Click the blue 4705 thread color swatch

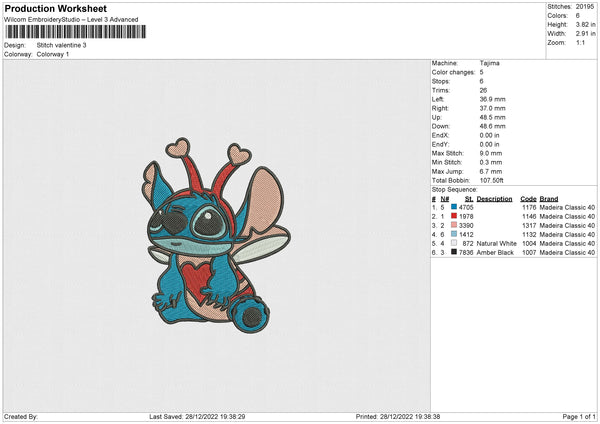(453, 207)
